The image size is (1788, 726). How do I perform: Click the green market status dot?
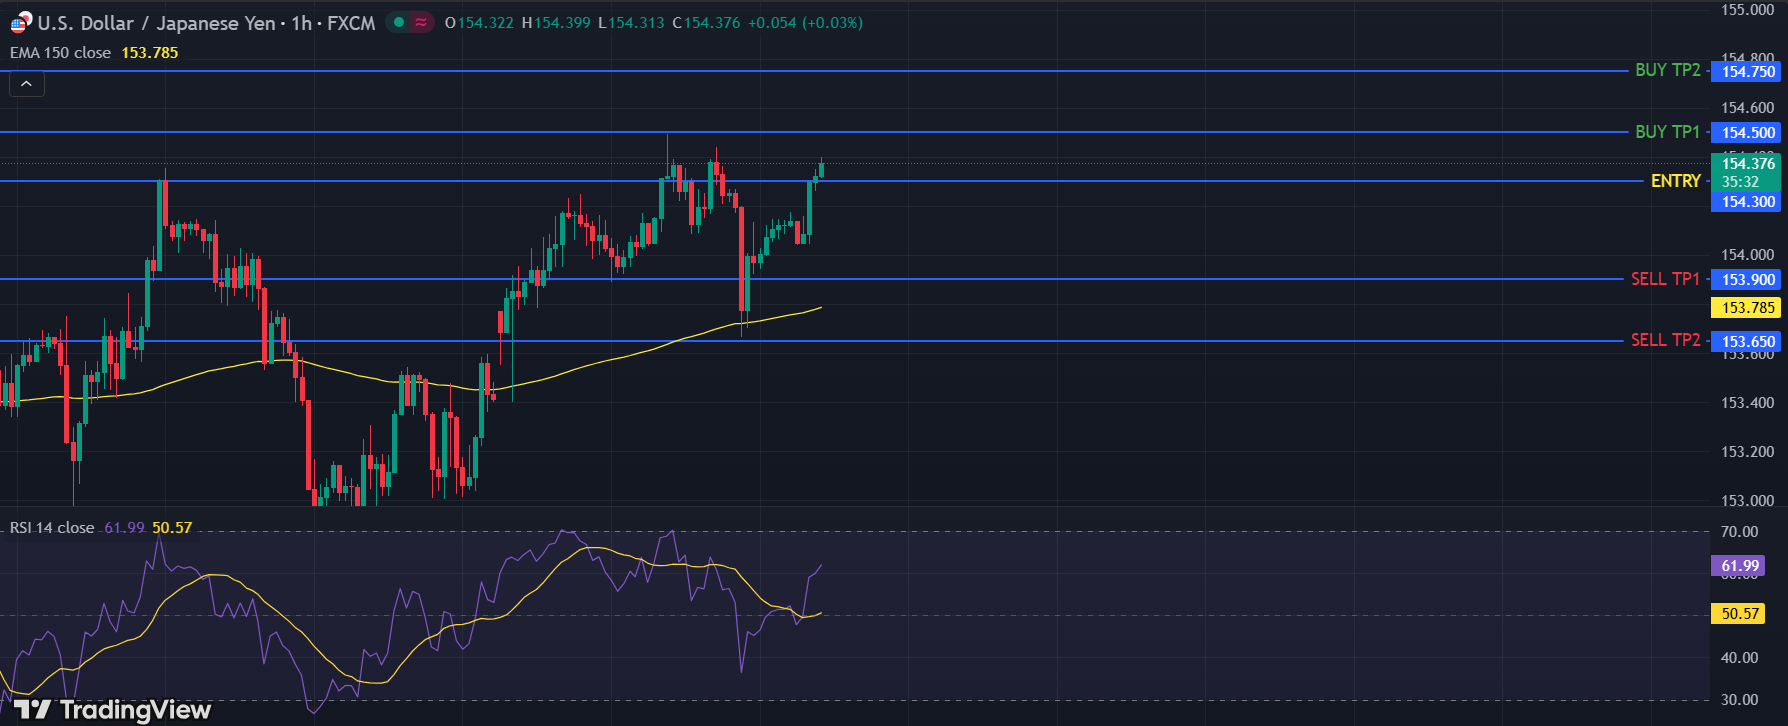tap(399, 22)
